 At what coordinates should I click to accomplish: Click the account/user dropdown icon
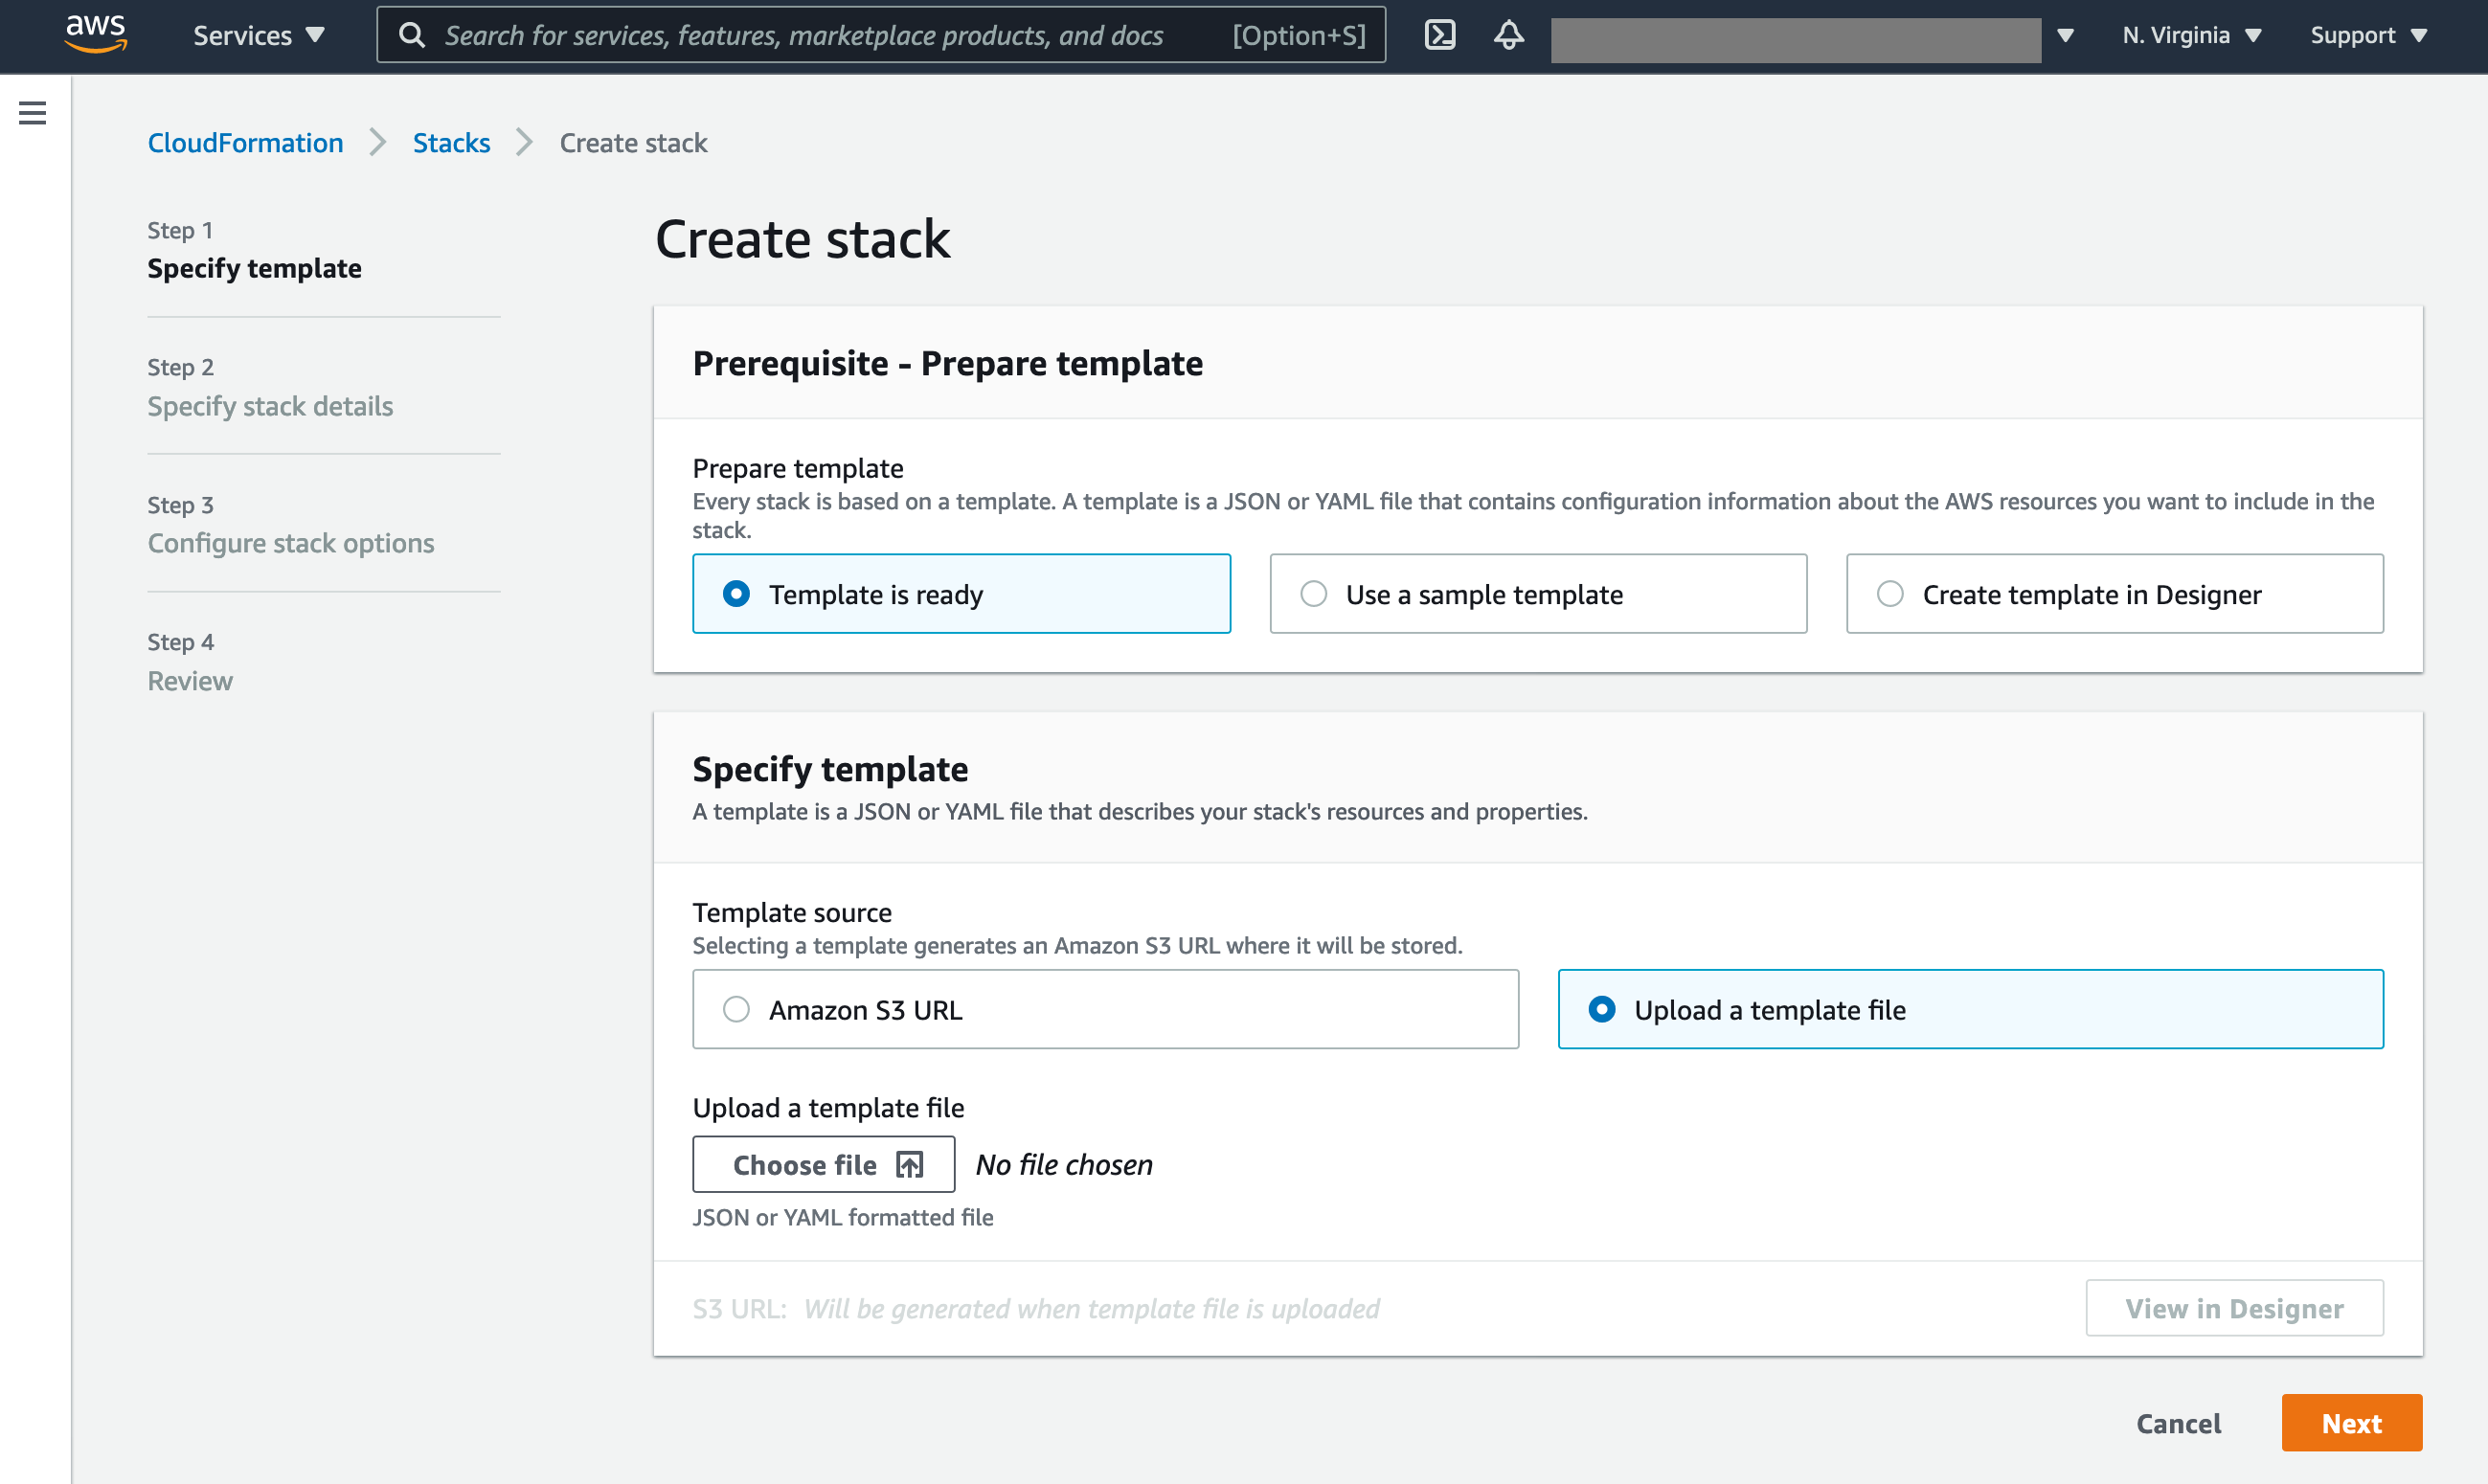[2064, 35]
